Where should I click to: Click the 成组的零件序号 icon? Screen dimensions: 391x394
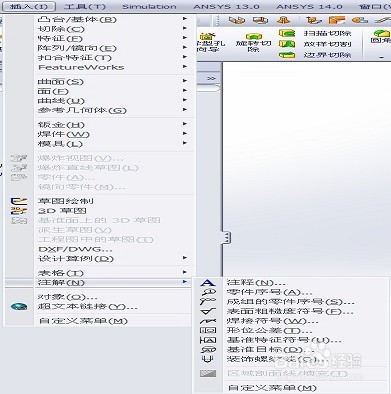pyautogui.click(x=208, y=302)
